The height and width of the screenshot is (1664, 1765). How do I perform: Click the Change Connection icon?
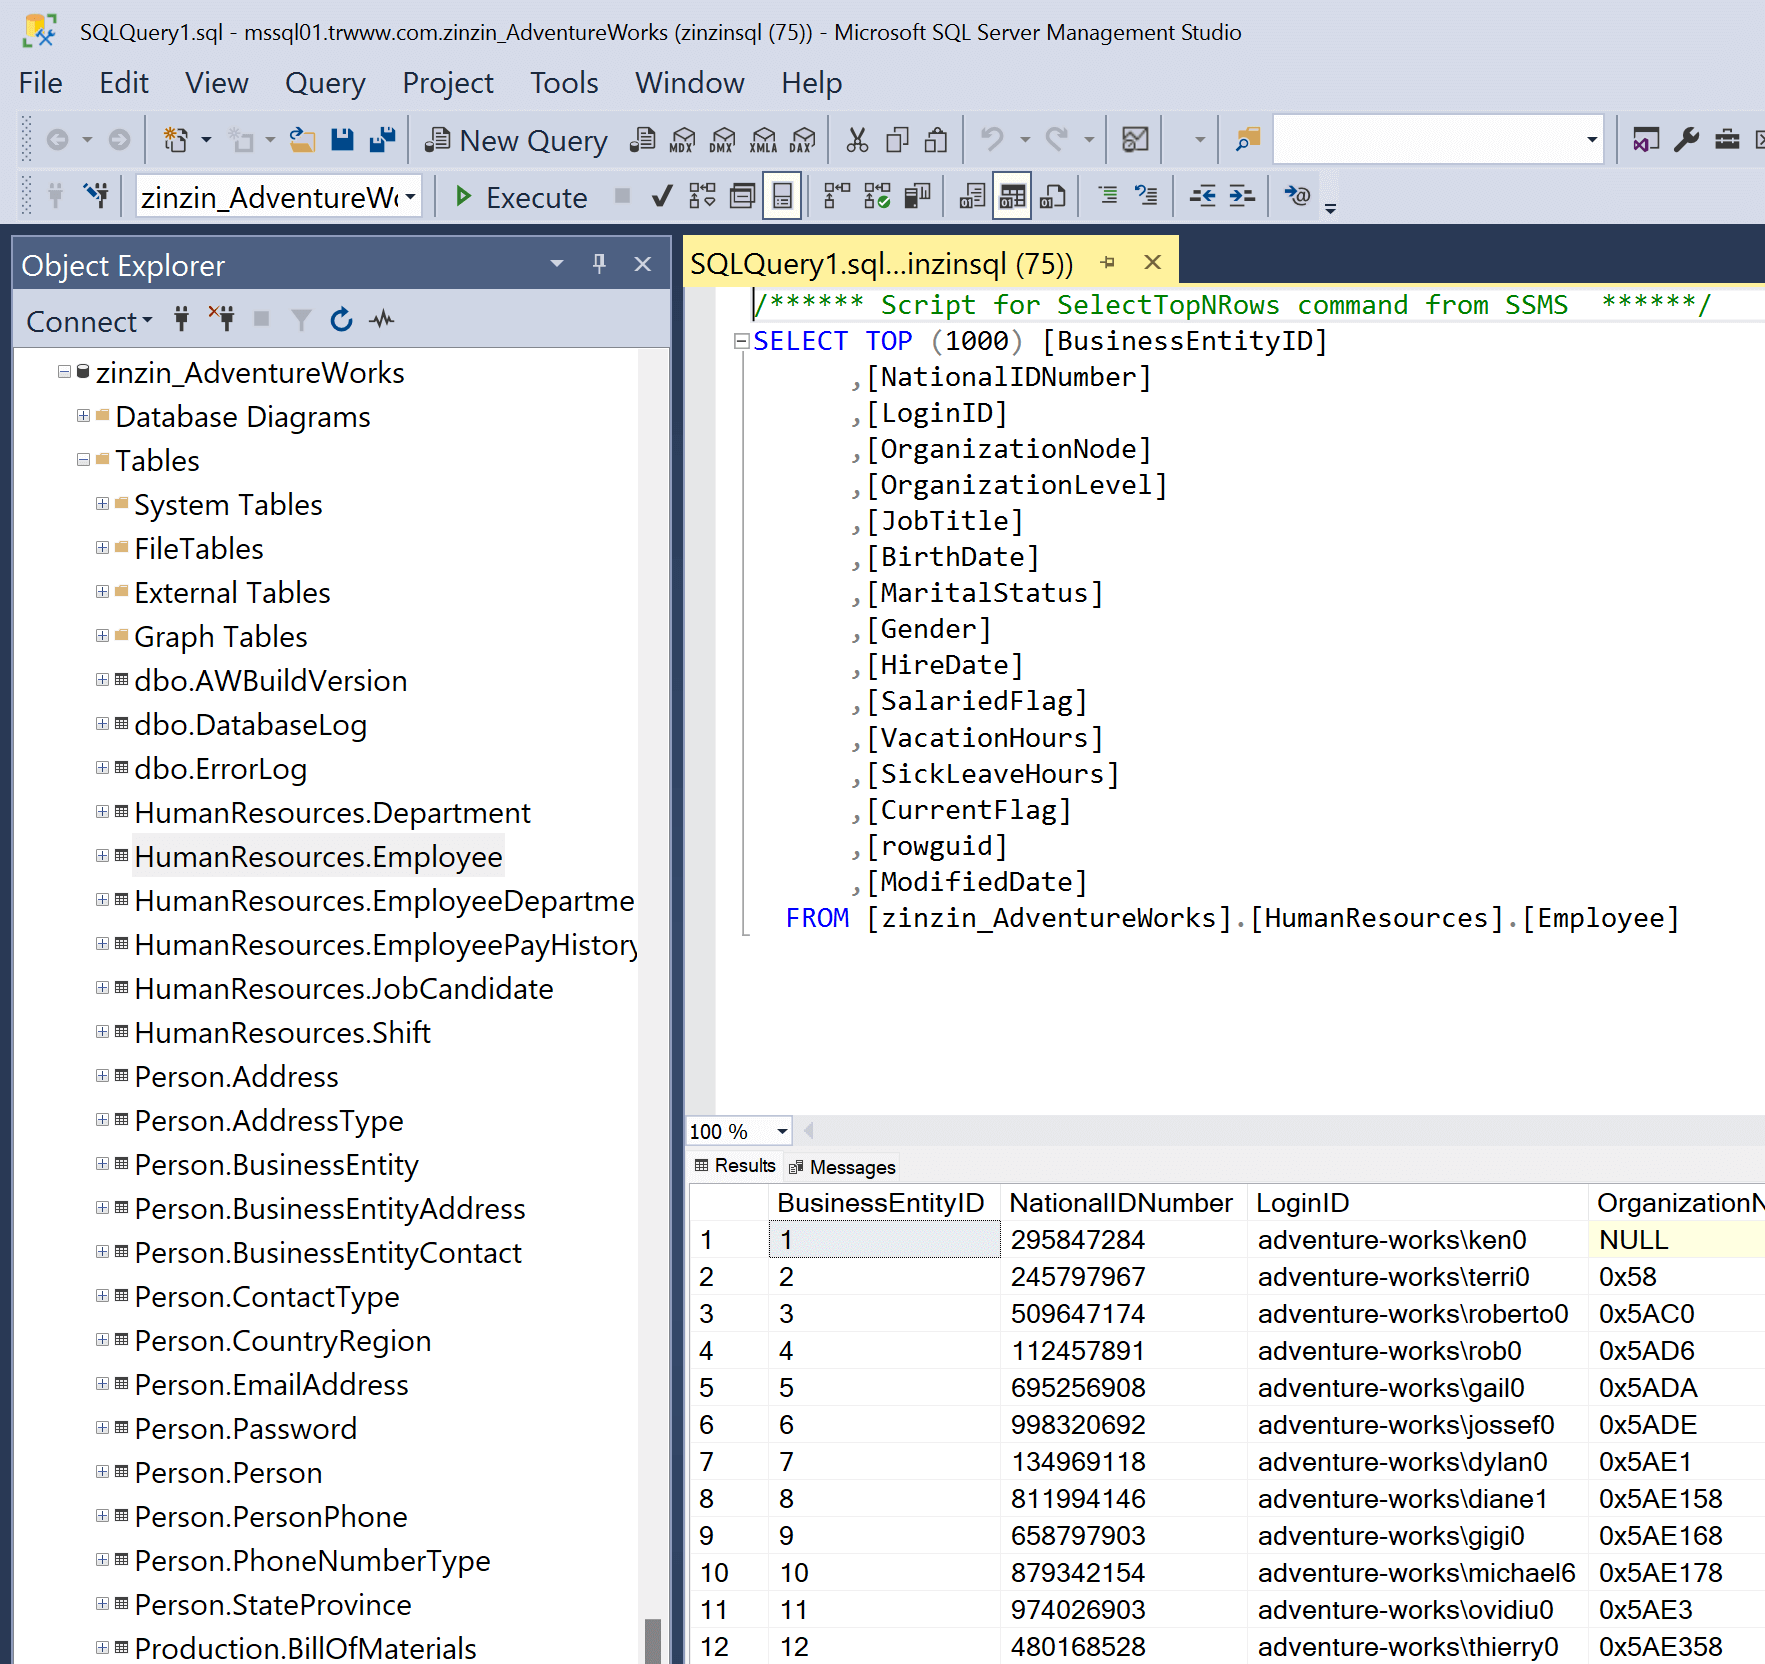coord(96,195)
